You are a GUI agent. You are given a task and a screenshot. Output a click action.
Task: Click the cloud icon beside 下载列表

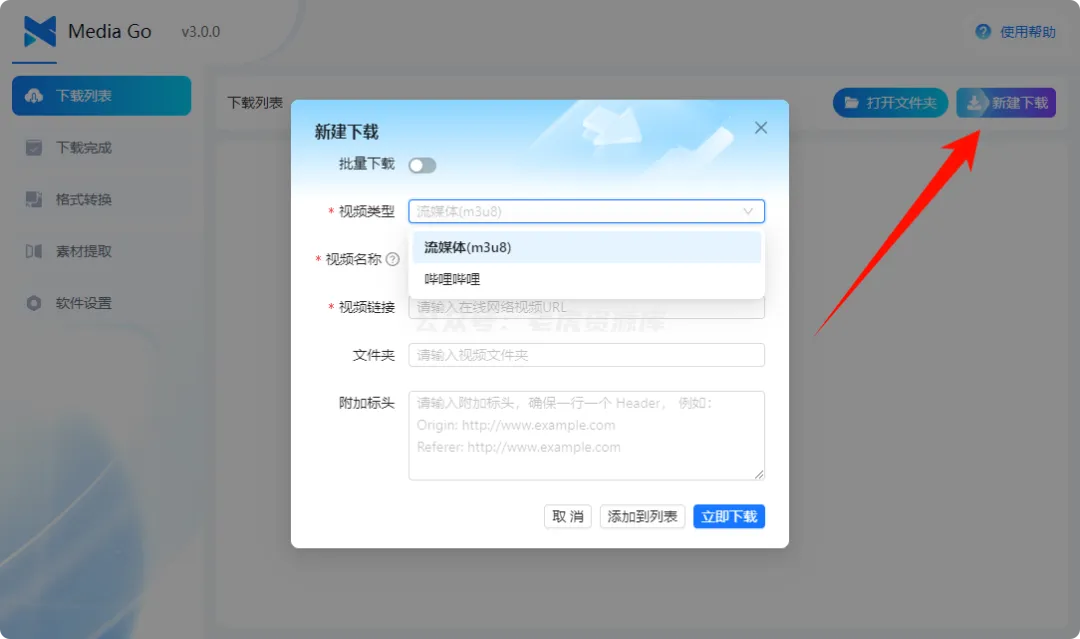(34, 96)
